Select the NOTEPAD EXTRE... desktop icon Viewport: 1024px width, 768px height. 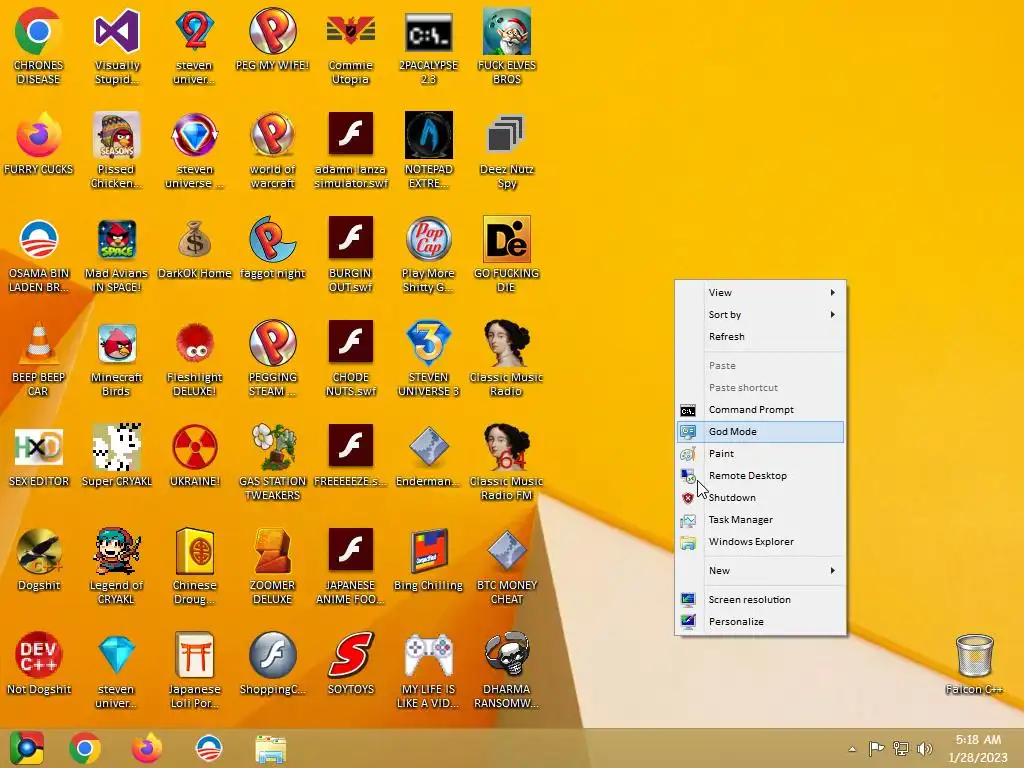click(428, 150)
